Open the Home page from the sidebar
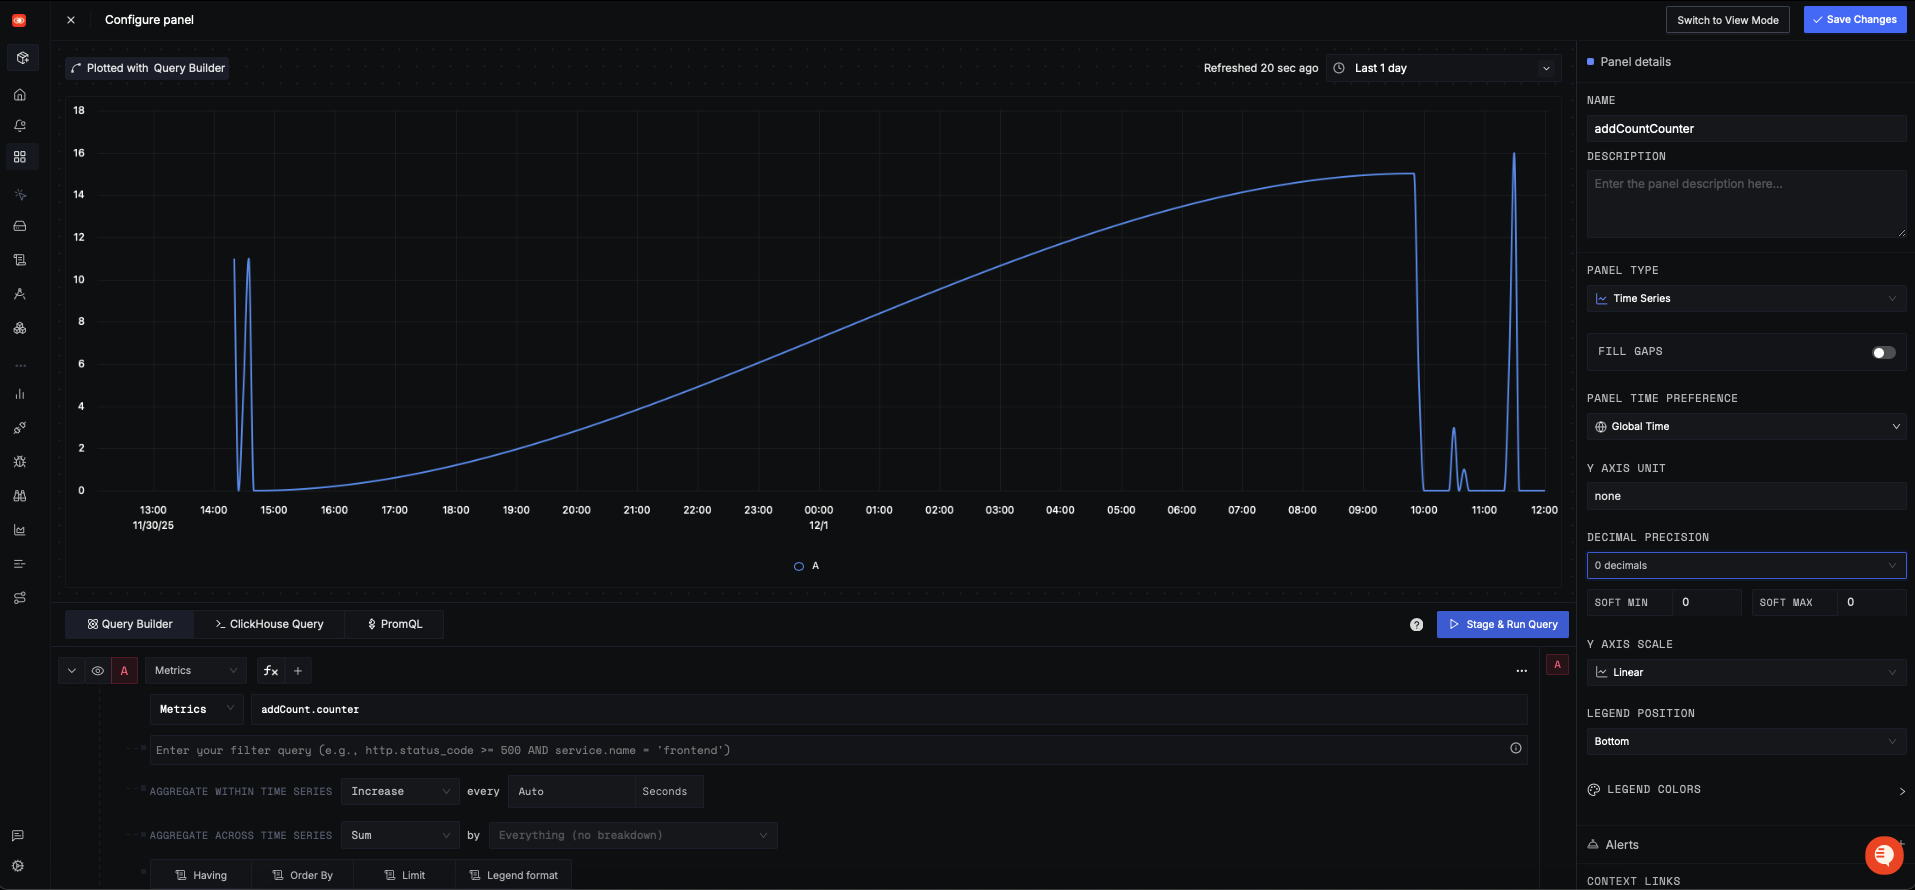The height and width of the screenshot is (890, 1915). tap(19, 95)
